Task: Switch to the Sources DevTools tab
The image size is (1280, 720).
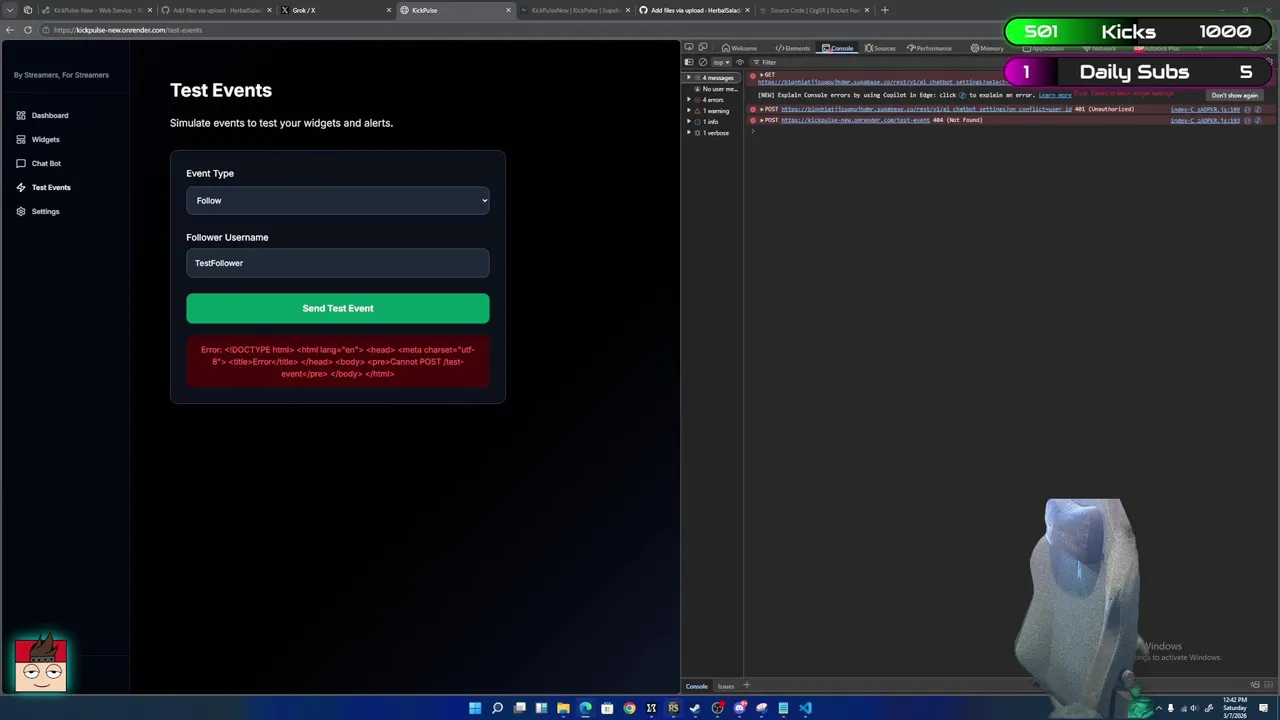Action: click(x=880, y=48)
